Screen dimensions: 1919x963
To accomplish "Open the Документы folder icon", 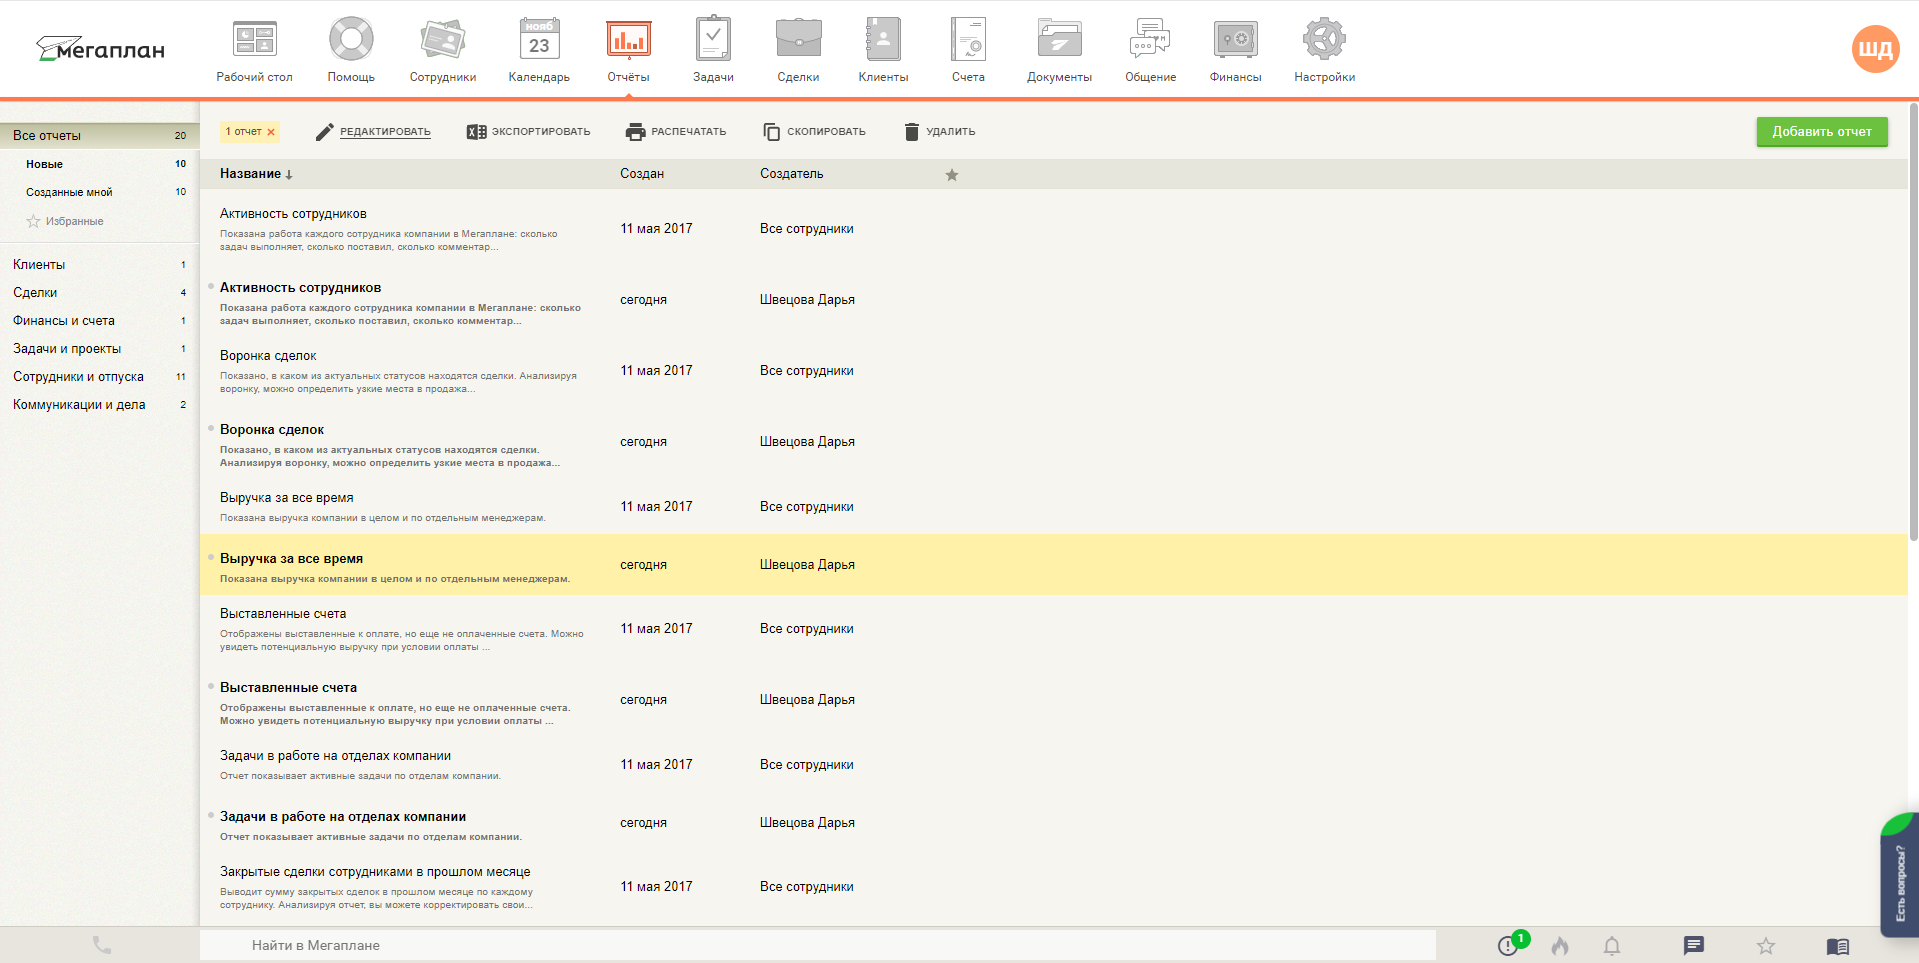I will tap(1059, 39).
